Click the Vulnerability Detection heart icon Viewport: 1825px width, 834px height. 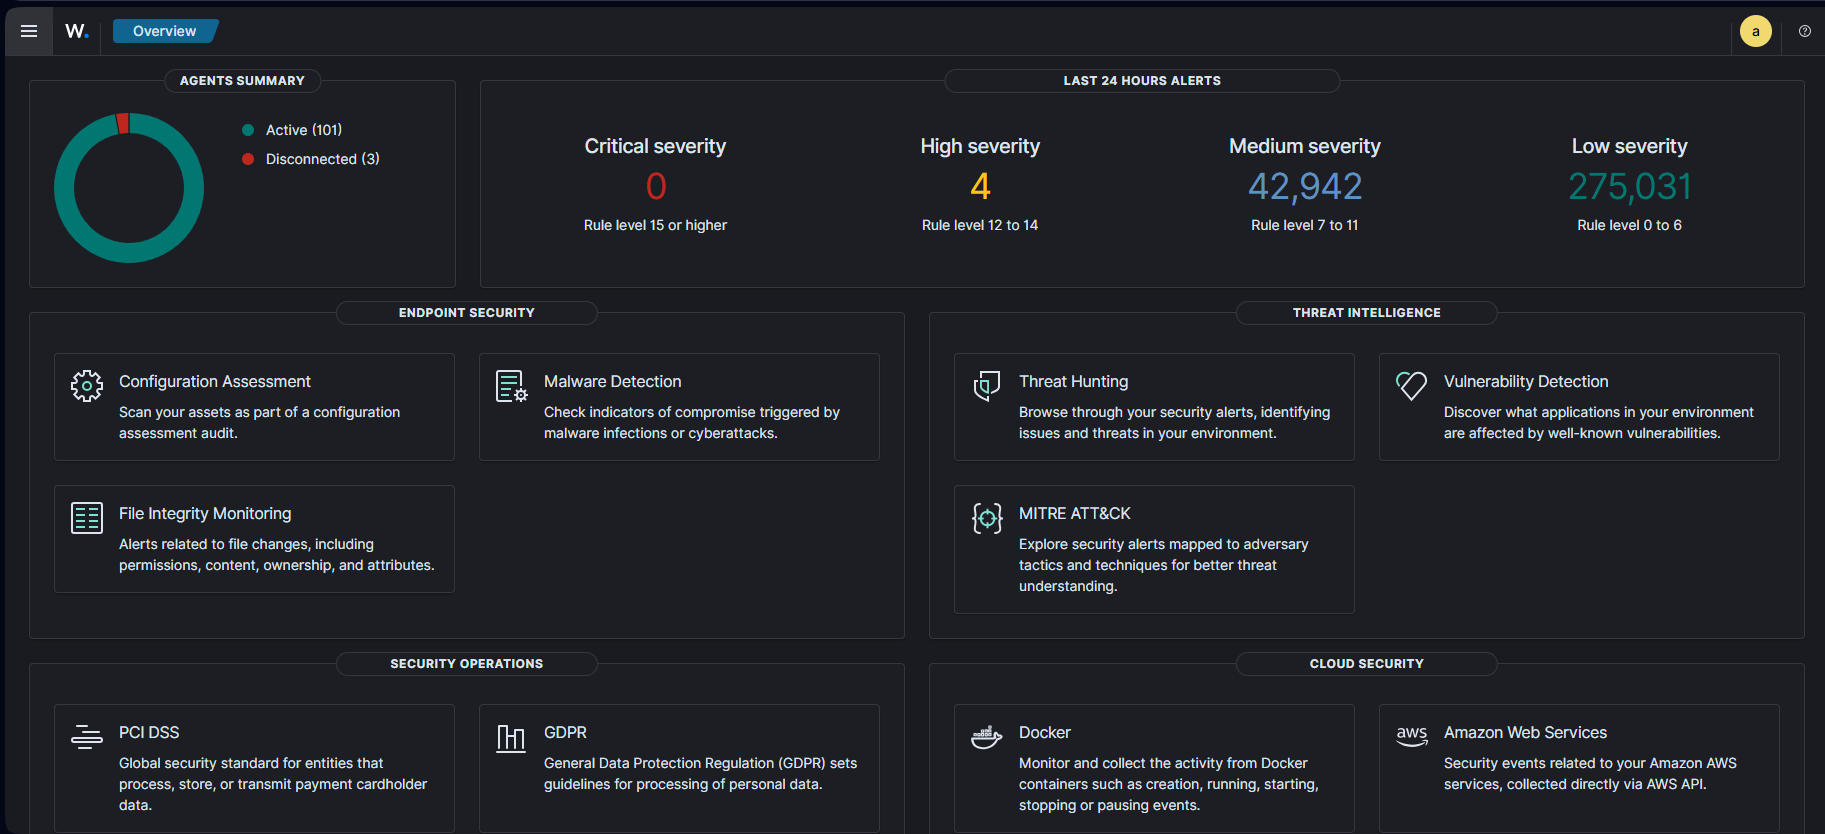point(1411,386)
